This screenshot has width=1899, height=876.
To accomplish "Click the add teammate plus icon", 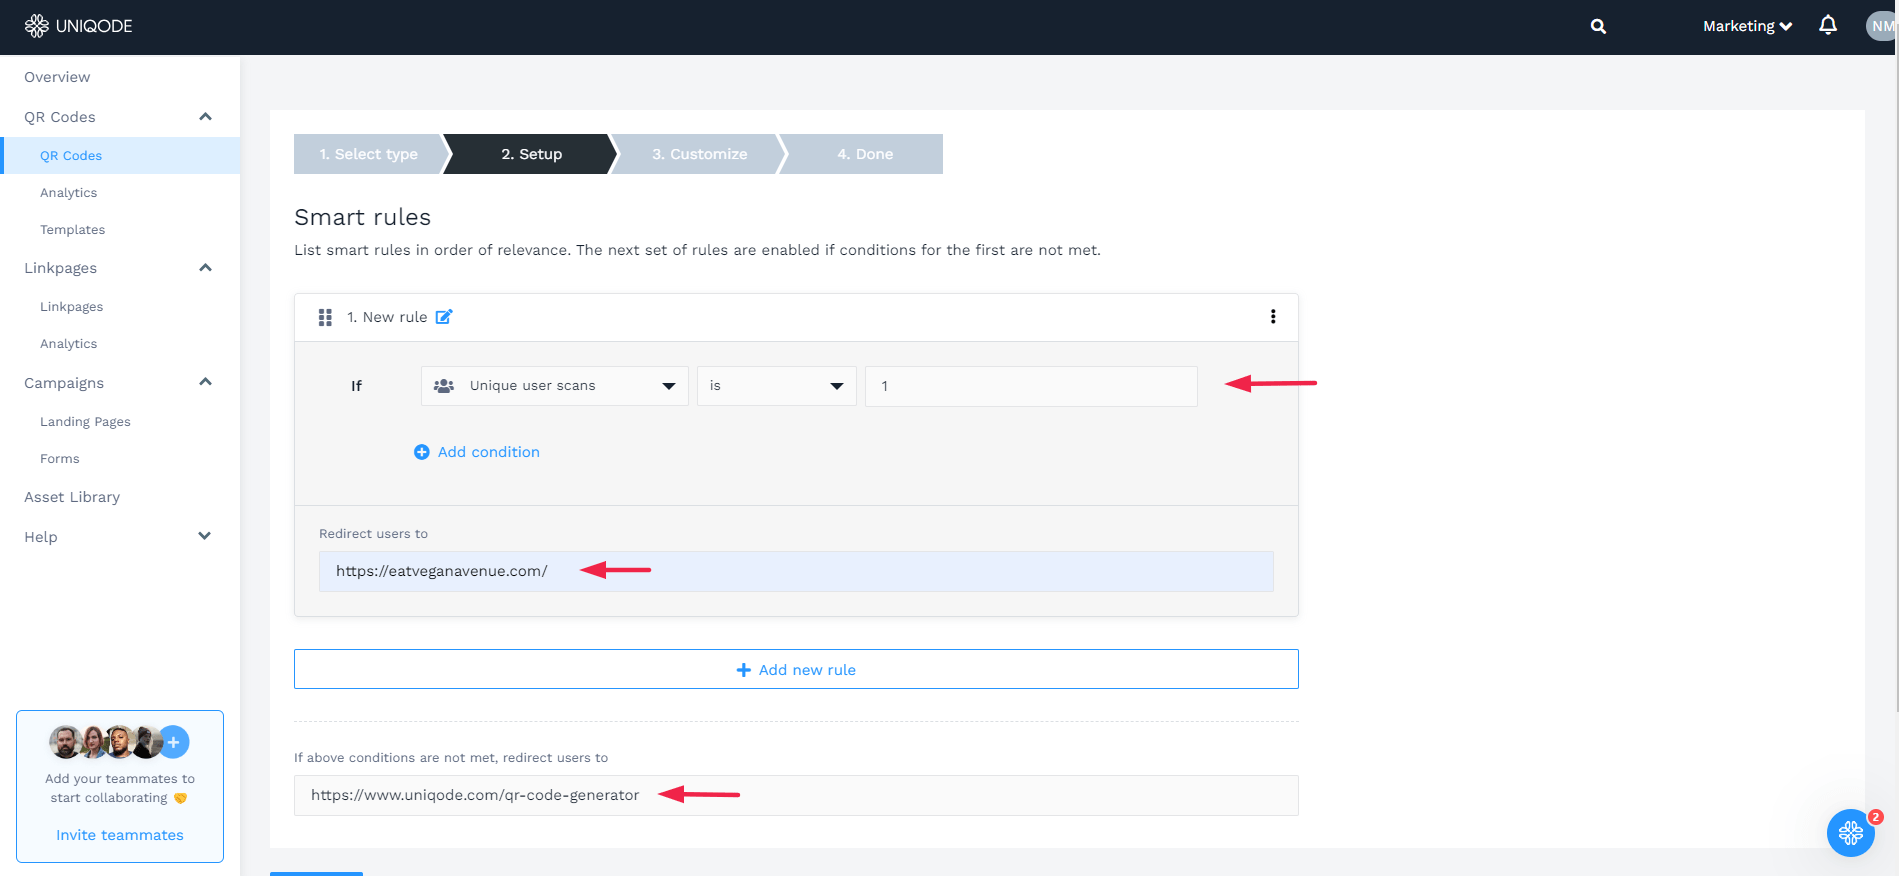I will [x=174, y=742].
